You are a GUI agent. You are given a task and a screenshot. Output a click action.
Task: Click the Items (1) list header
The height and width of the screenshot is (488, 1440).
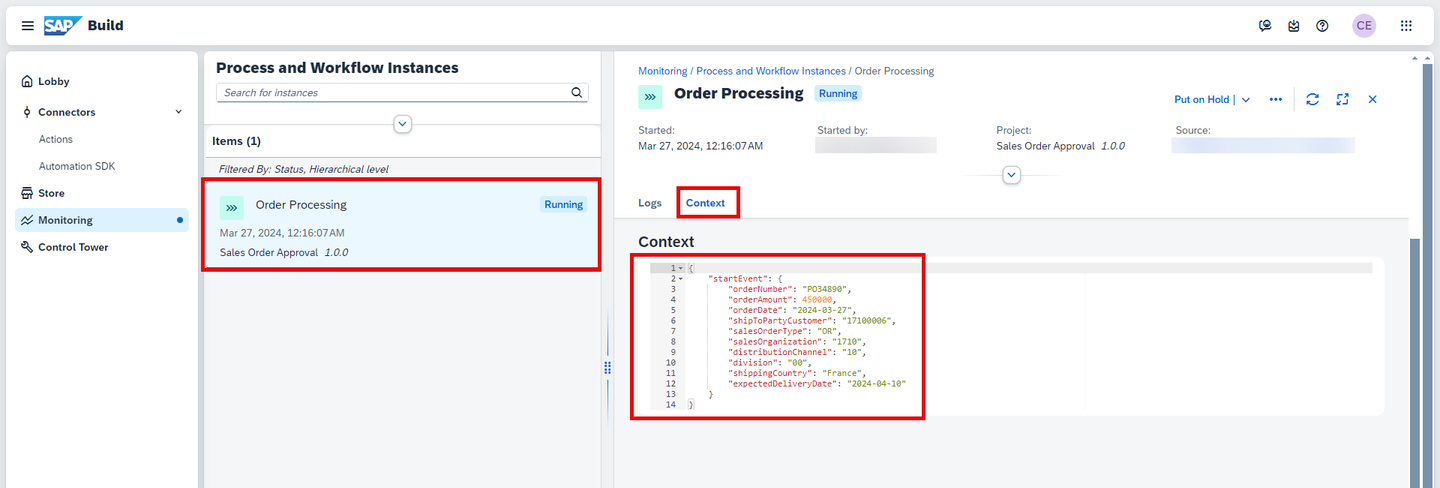[237, 141]
